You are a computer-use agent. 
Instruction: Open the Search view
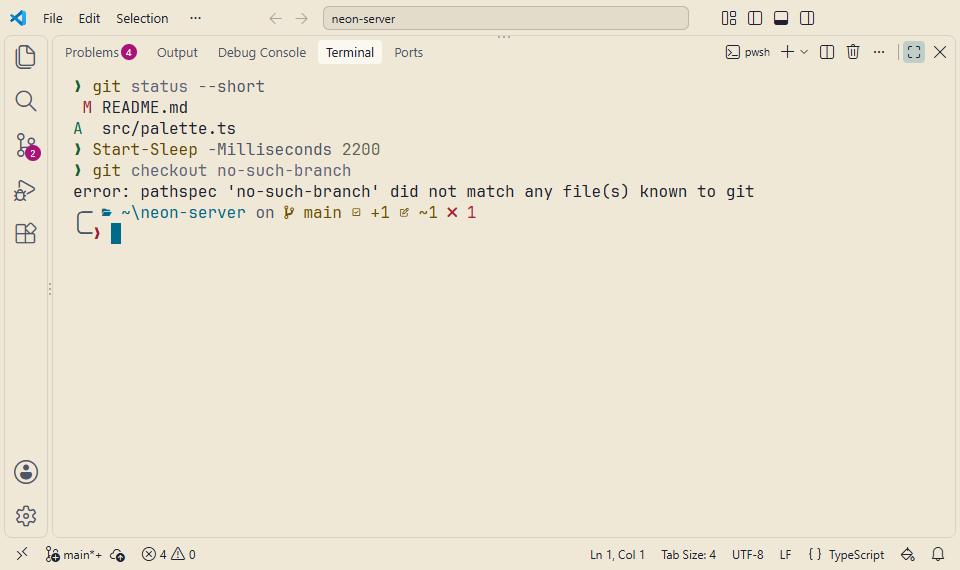pyautogui.click(x=26, y=101)
